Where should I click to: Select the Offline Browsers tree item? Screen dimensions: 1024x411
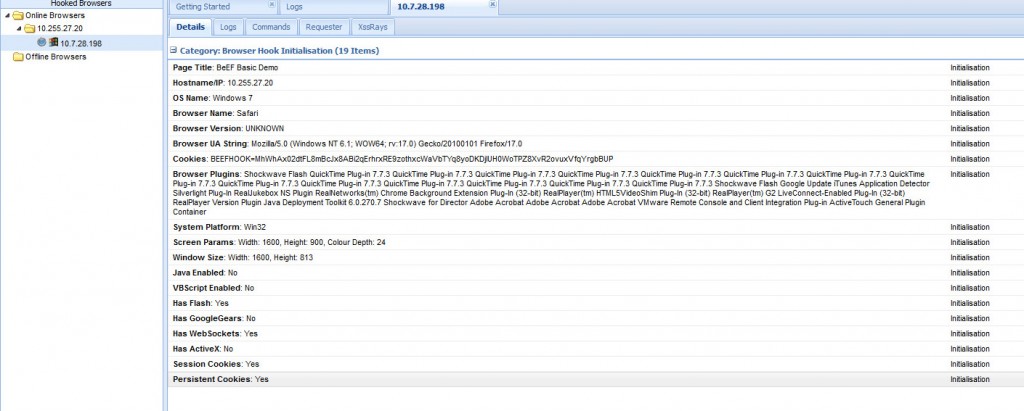tap(55, 57)
